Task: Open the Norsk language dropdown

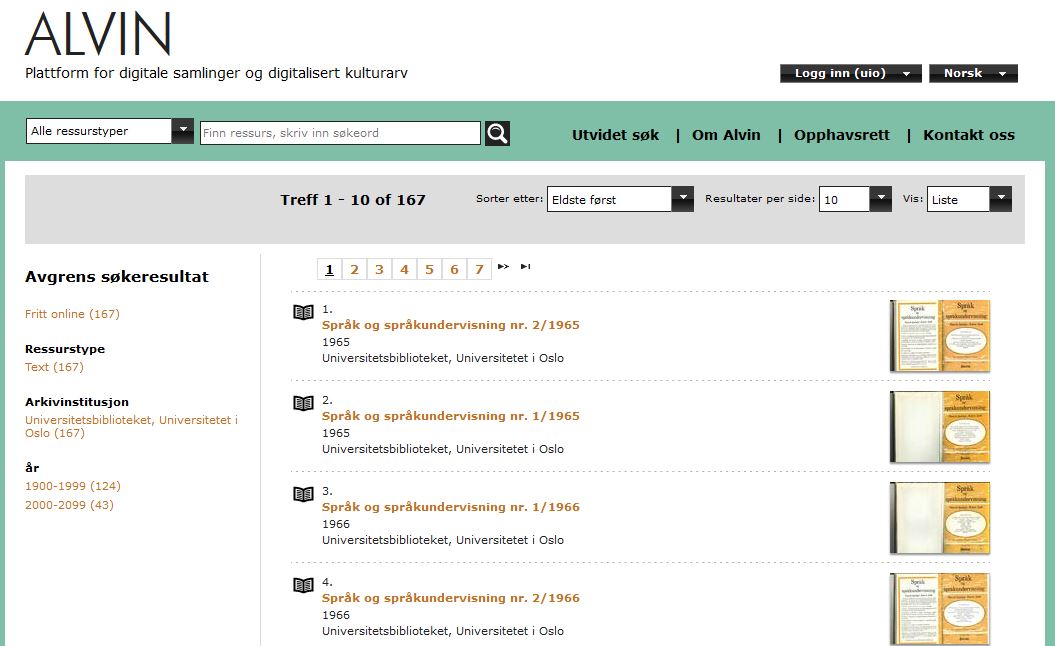Action: coord(973,73)
